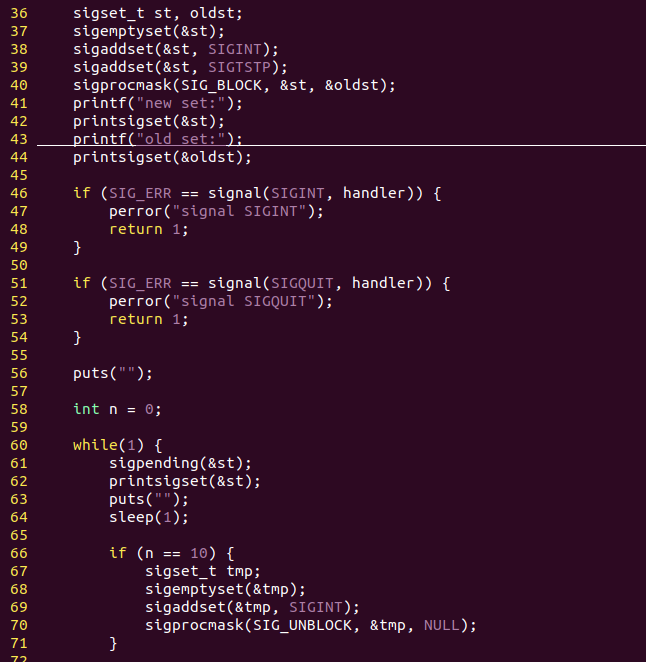646x662 pixels.
Task: Click sigset_t tmp declaration
Action: (x=202, y=571)
